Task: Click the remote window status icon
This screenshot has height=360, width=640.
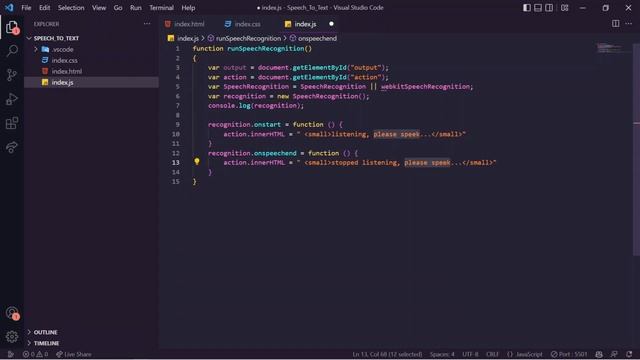Action: click(11, 354)
